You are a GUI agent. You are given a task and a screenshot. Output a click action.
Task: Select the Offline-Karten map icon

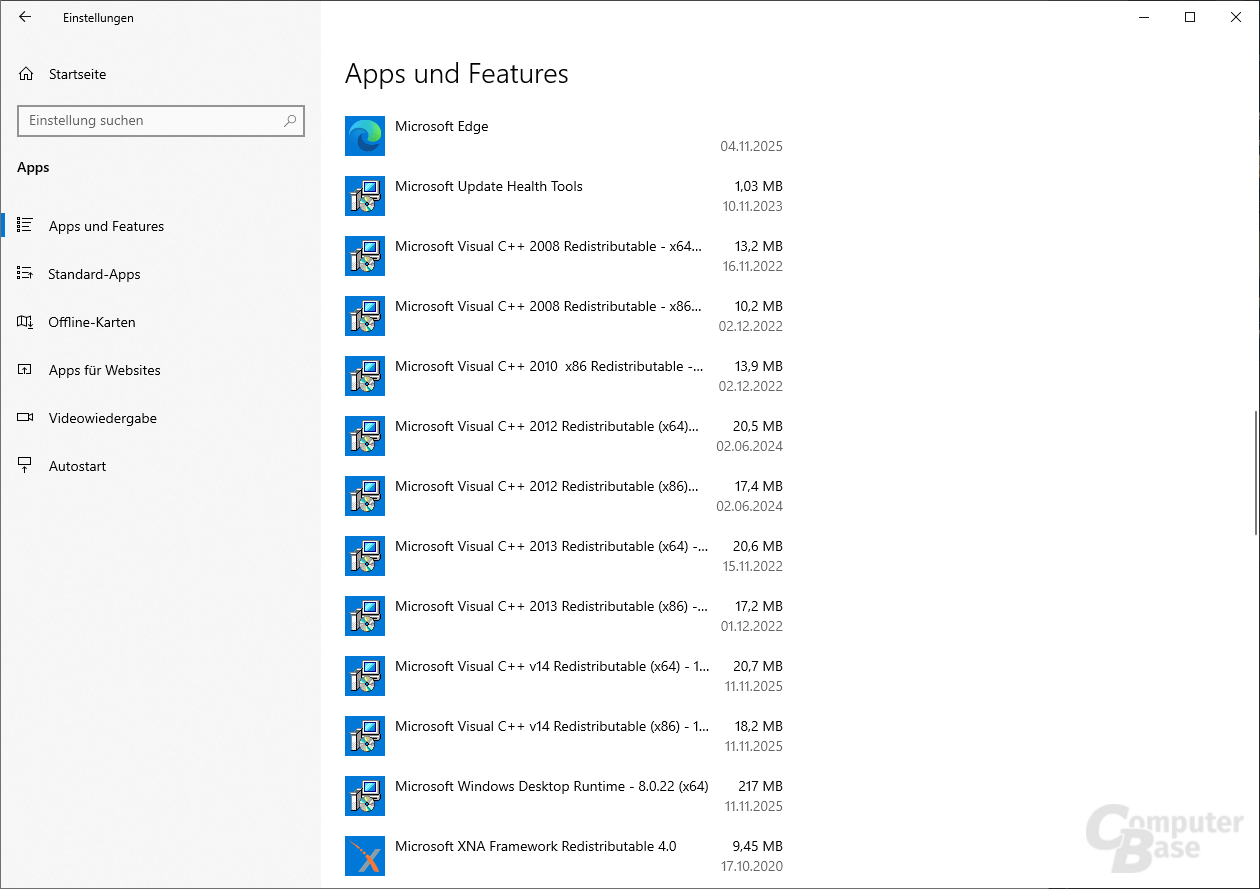(23, 322)
